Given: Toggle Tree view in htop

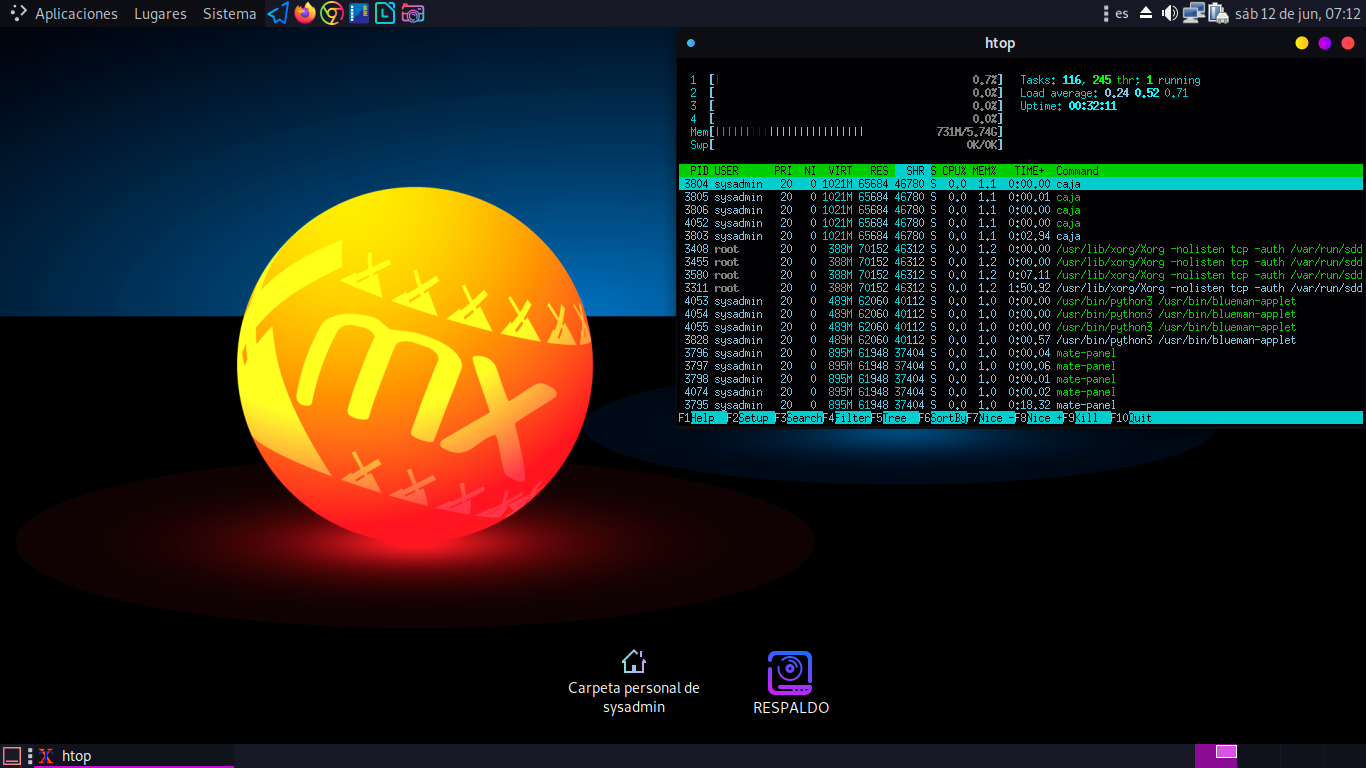Looking at the screenshot, I should 896,418.
